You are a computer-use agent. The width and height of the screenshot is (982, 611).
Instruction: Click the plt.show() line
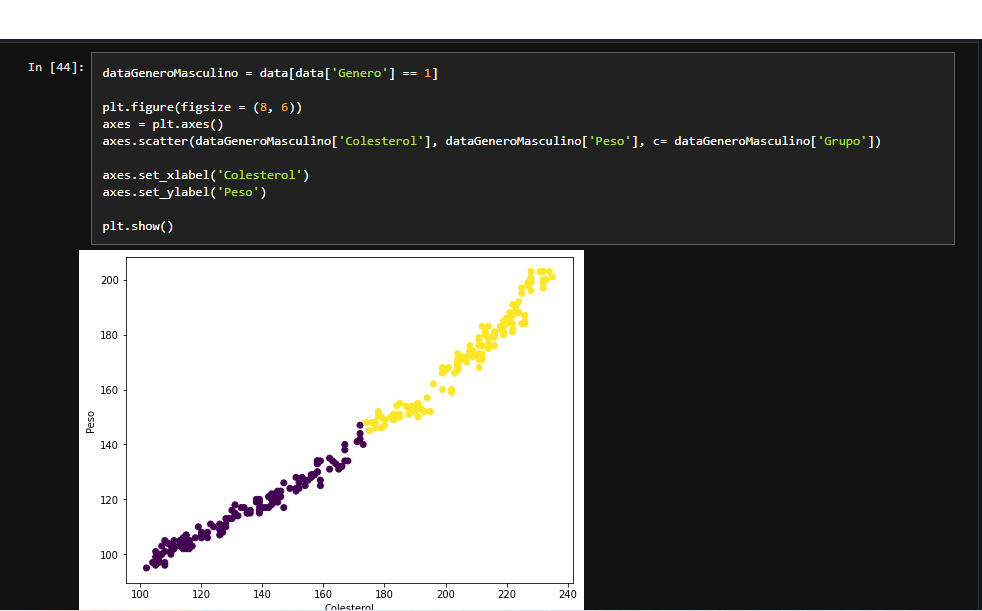[138, 226]
